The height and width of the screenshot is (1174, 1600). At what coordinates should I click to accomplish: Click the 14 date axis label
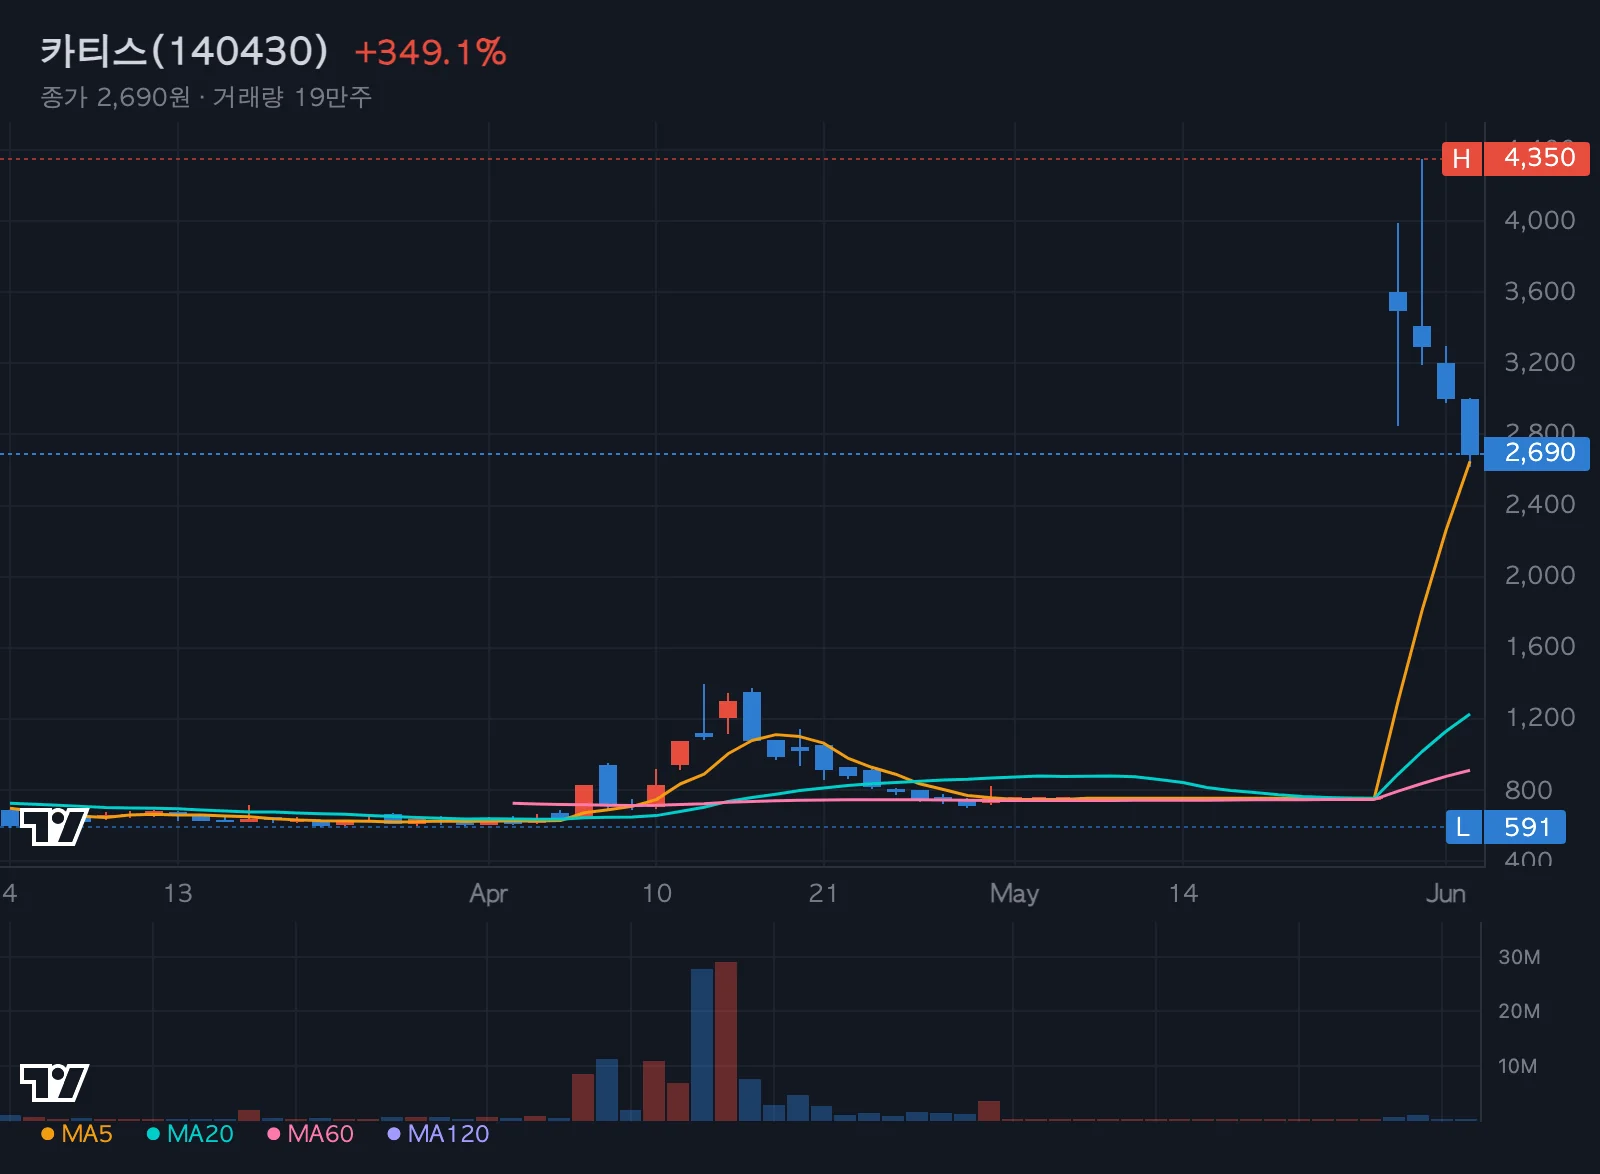(1183, 893)
